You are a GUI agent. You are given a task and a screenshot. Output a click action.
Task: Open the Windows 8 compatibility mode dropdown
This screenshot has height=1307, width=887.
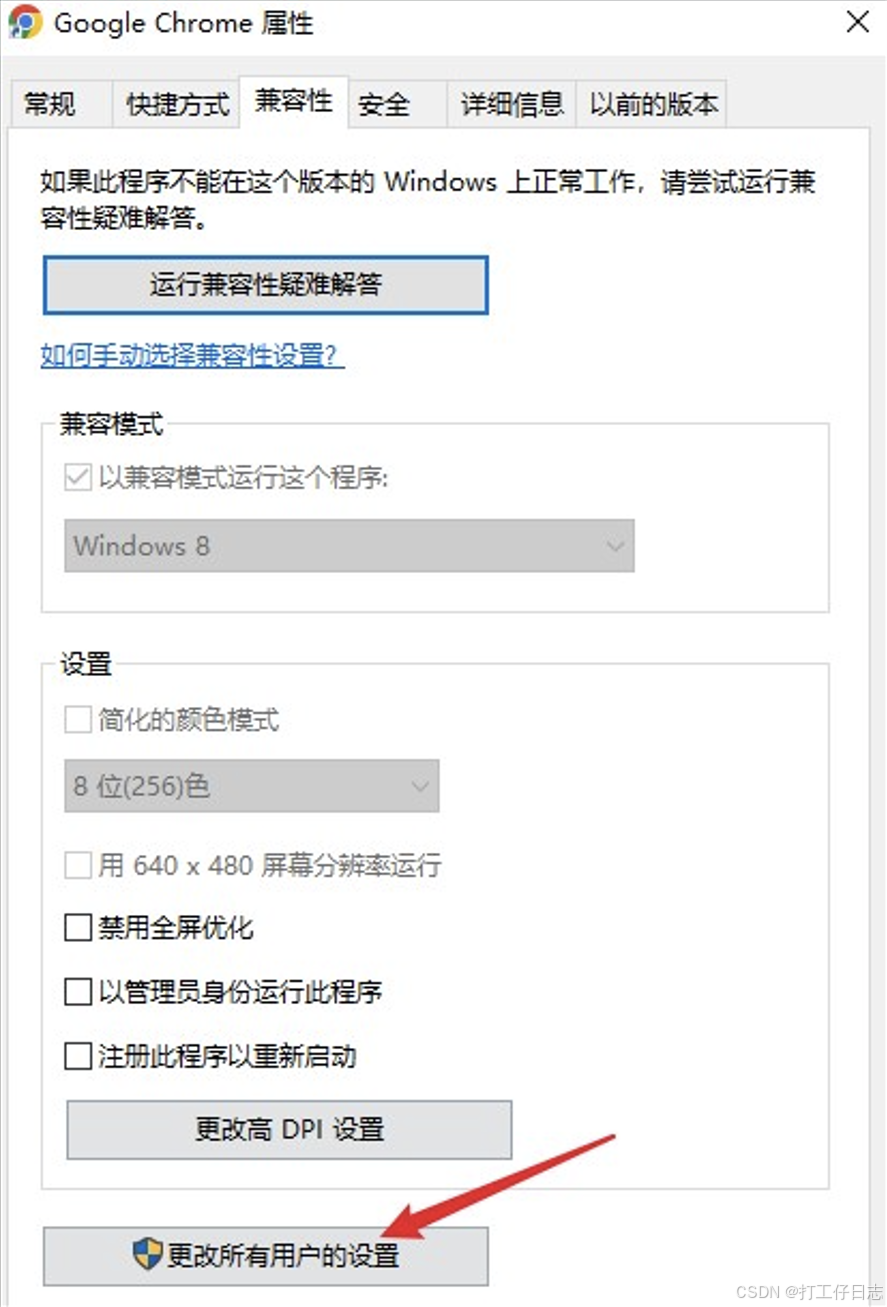pos(614,546)
